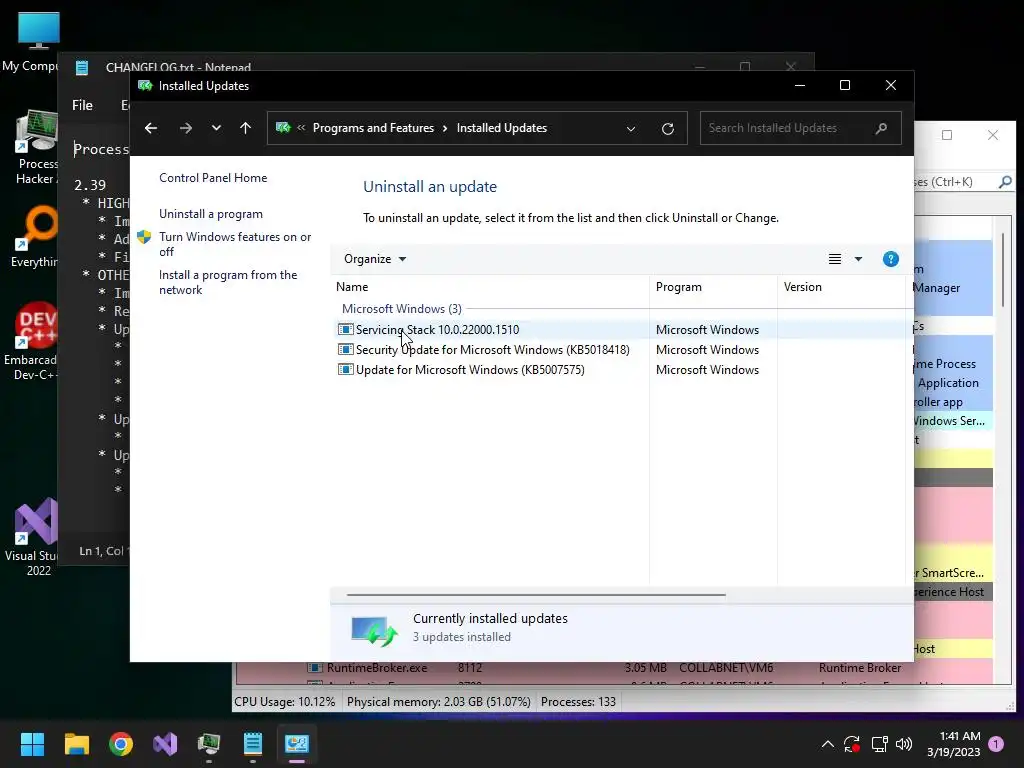Open help with the question mark icon
This screenshot has width=1024, height=768.
tap(890, 259)
